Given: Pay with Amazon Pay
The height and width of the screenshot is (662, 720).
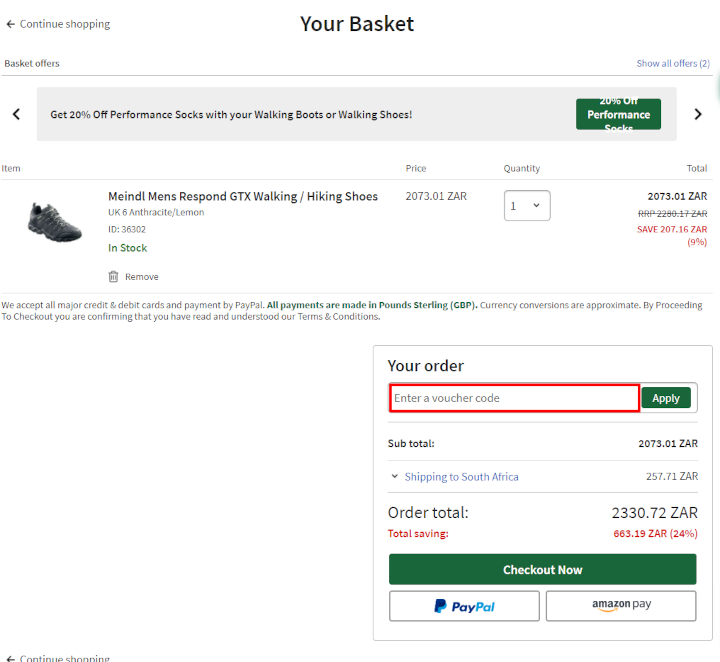Looking at the screenshot, I should click(x=621, y=606).
